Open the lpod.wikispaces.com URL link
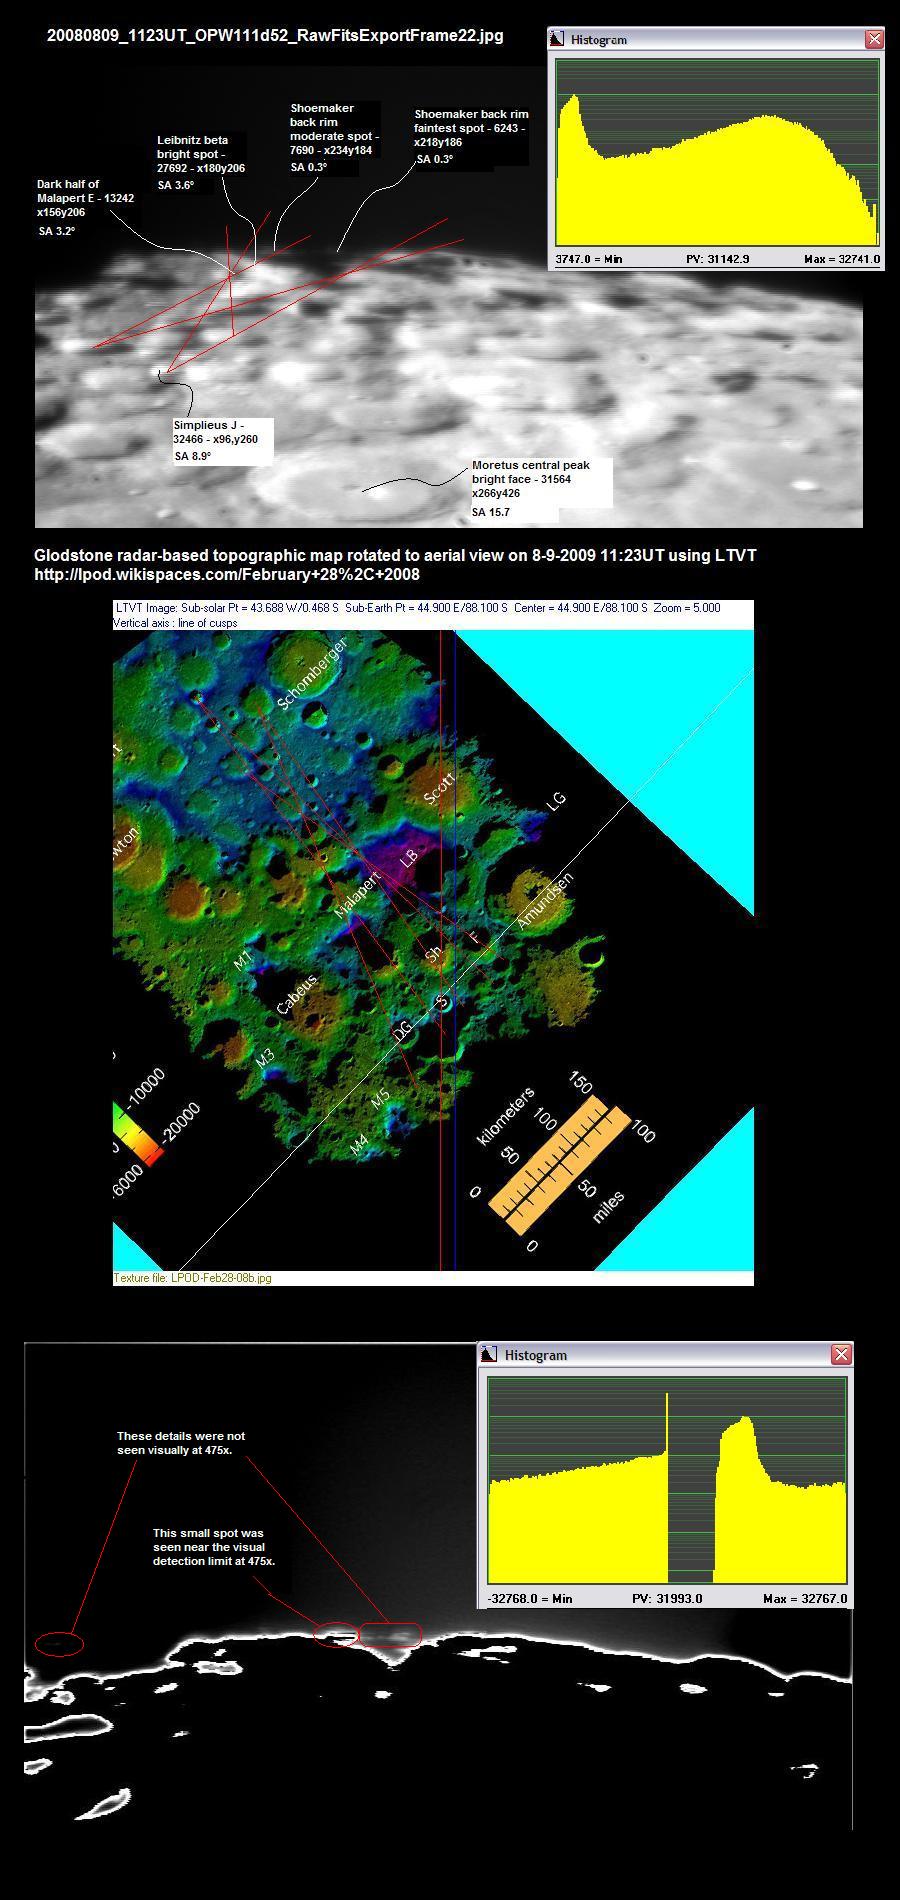Viewport: 900px width, 1900px height. pyautogui.click(x=227, y=574)
